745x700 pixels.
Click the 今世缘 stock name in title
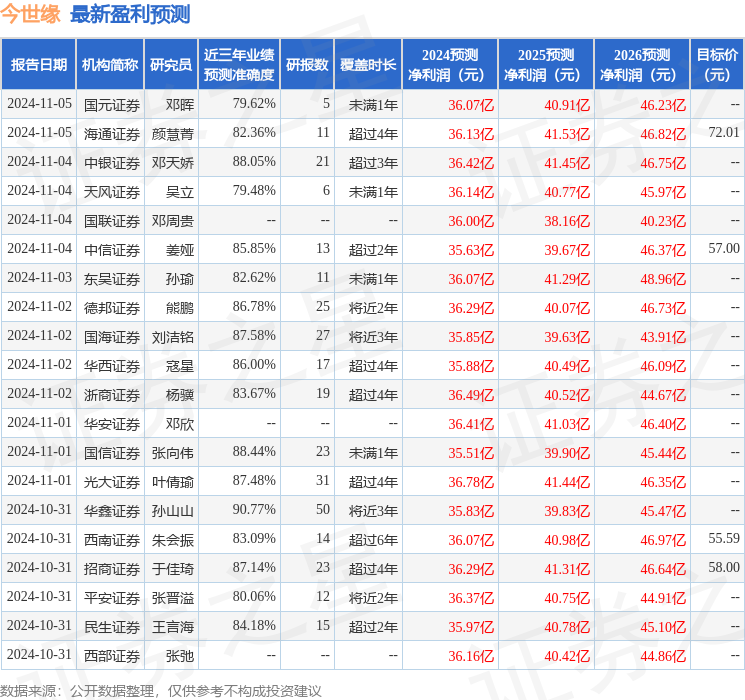click(31, 14)
